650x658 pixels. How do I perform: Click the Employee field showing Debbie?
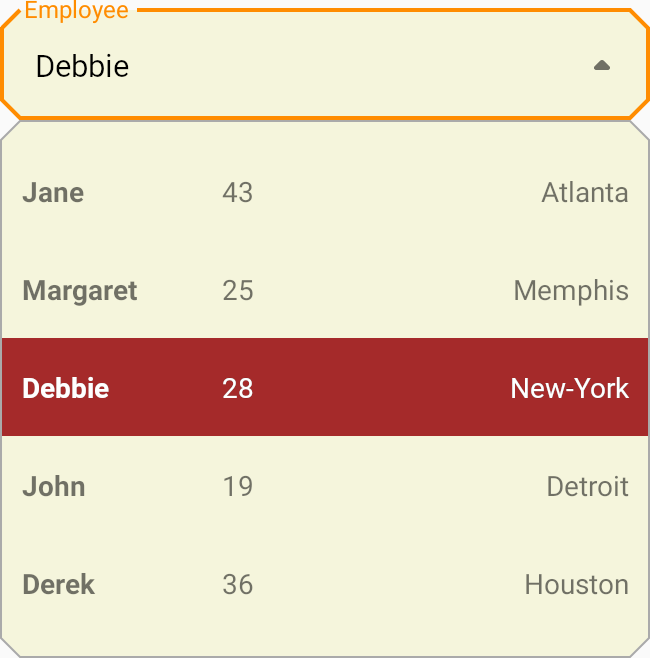coord(300,67)
